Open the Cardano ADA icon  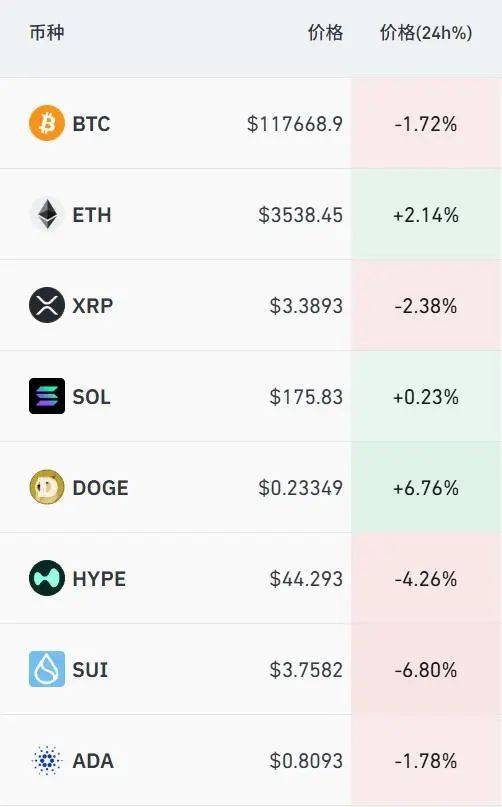pyautogui.click(x=47, y=760)
